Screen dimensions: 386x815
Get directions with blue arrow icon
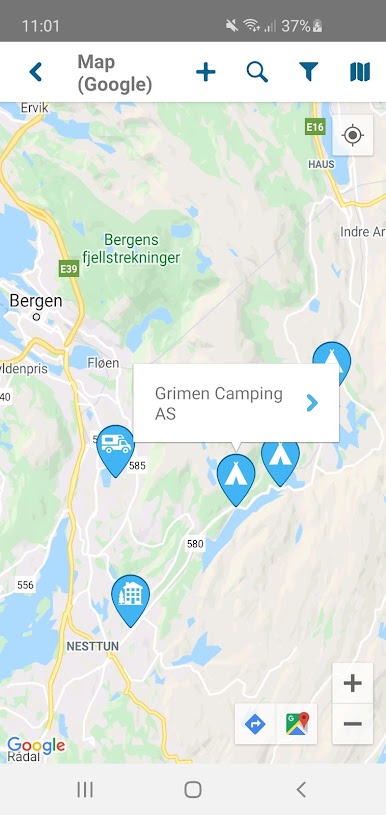(x=255, y=724)
